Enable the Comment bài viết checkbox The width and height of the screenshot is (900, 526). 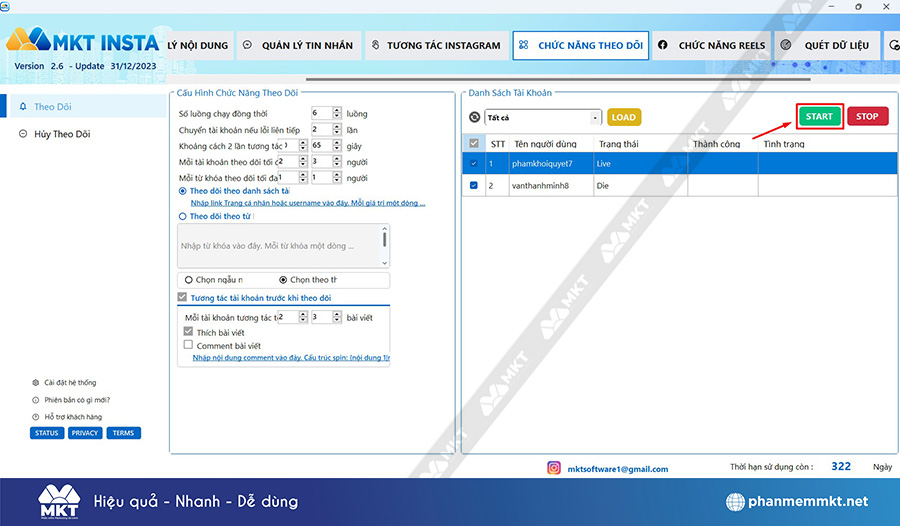(x=188, y=345)
